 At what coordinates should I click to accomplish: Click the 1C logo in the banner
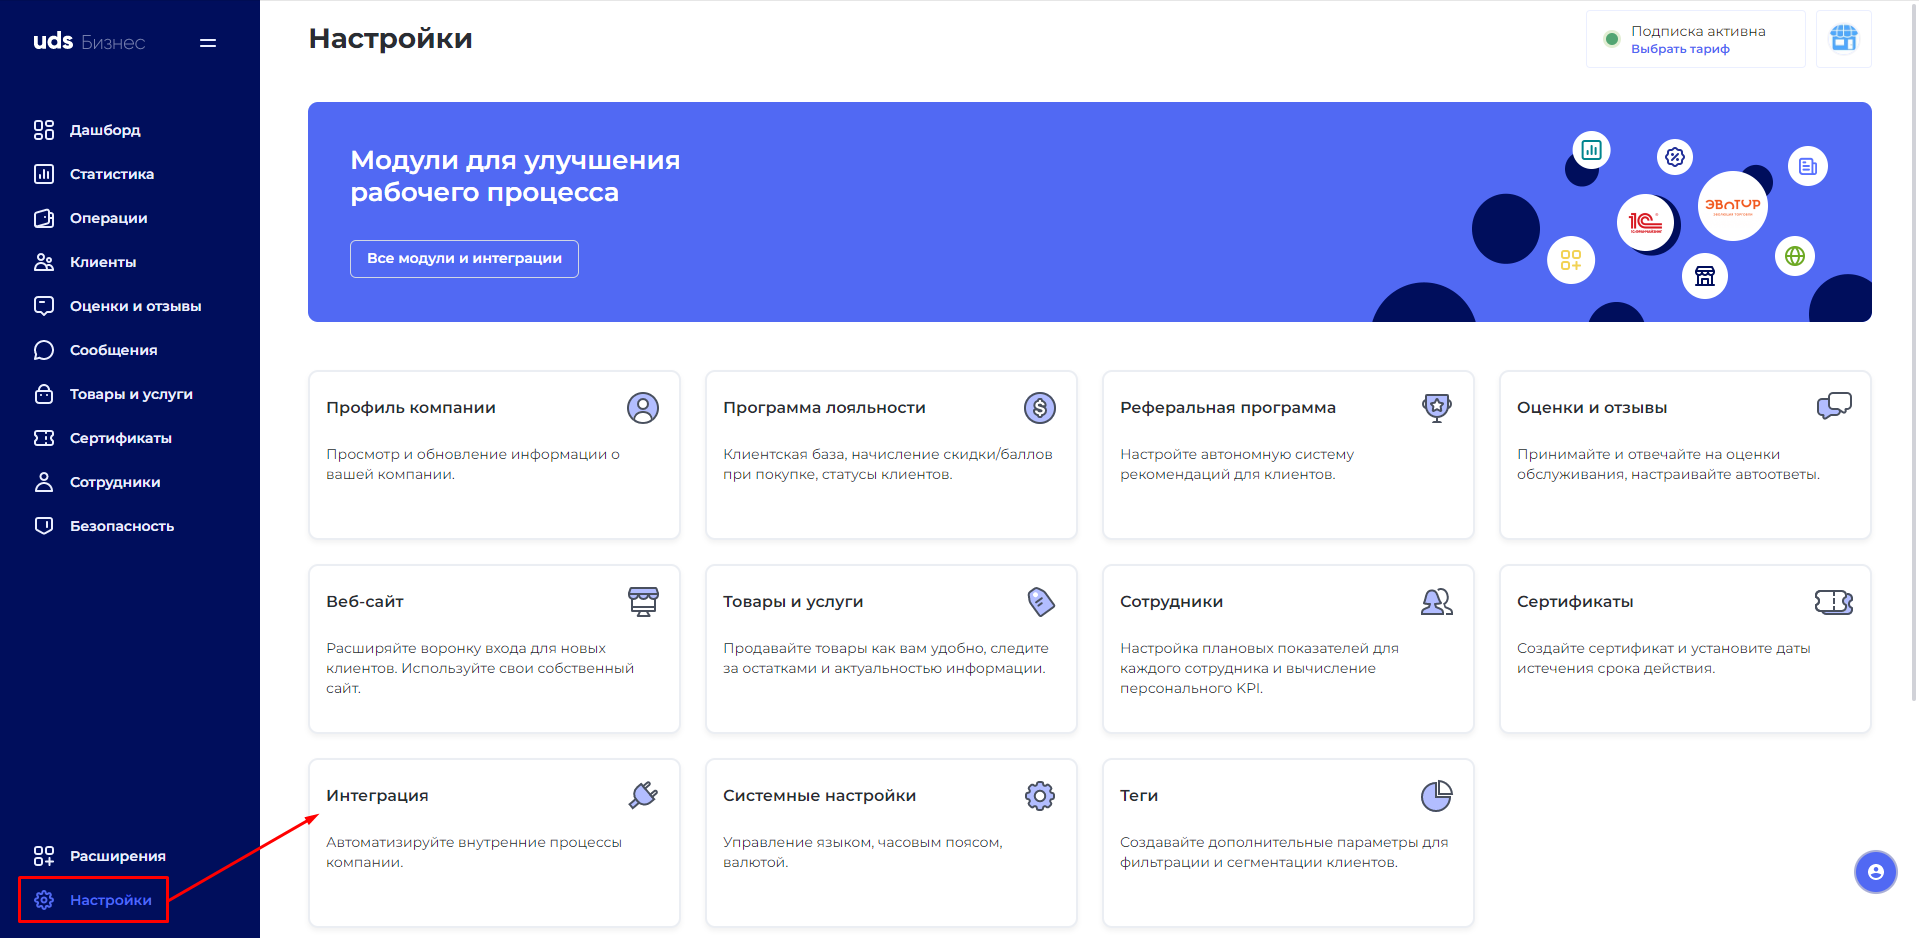click(x=1645, y=222)
